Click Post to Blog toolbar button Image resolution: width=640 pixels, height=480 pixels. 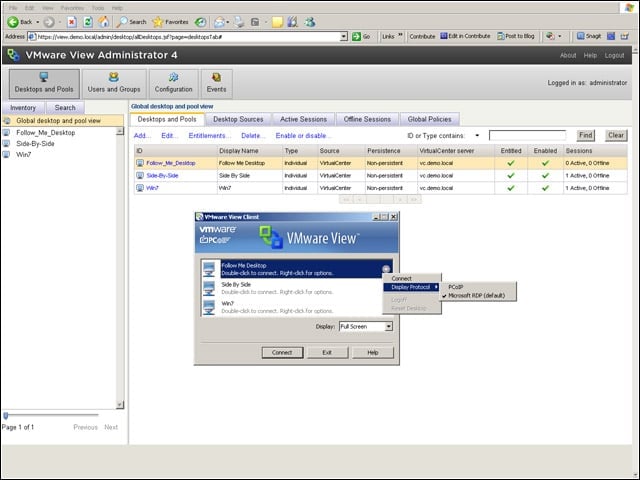pos(516,36)
